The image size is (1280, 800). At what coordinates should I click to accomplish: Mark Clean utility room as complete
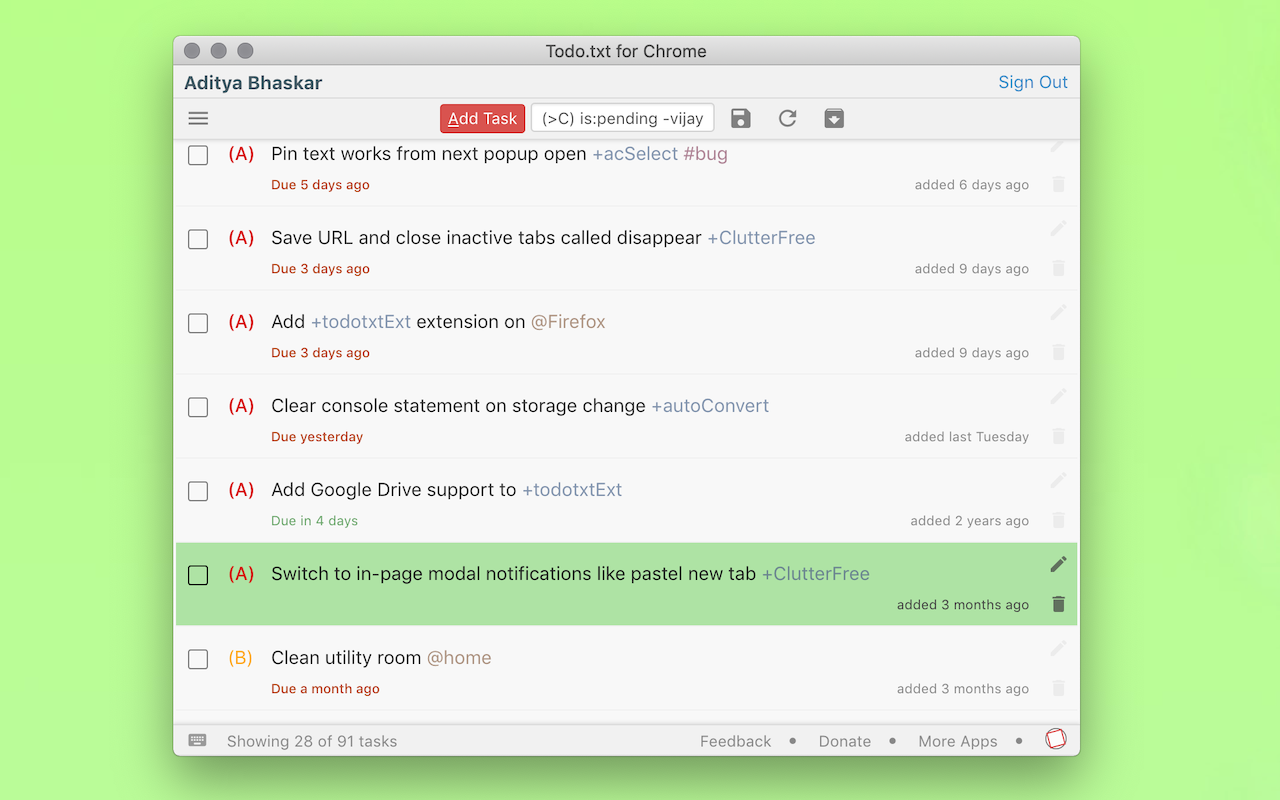[x=197, y=659]
